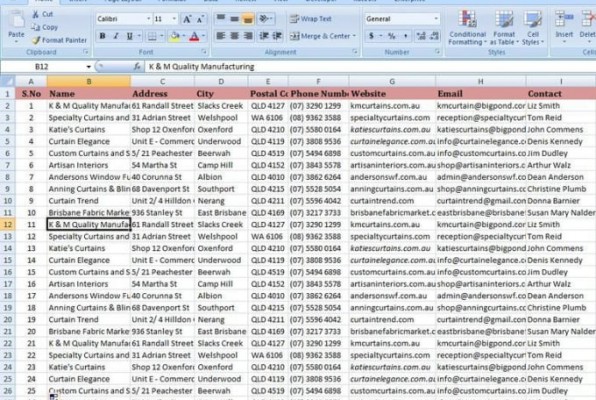The height and width of the screenshot is (400, 596).
Task: Open Cell Styles gallery
Action: click(x=533, y=27)
